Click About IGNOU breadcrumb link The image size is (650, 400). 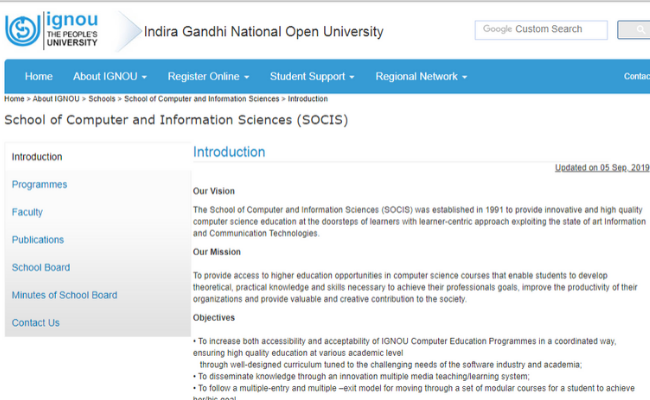(57, 99)
